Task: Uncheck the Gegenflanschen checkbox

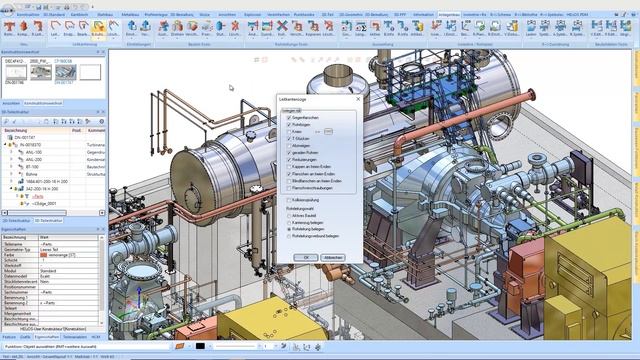Action: pyautogui.click(x=289, y=118)
